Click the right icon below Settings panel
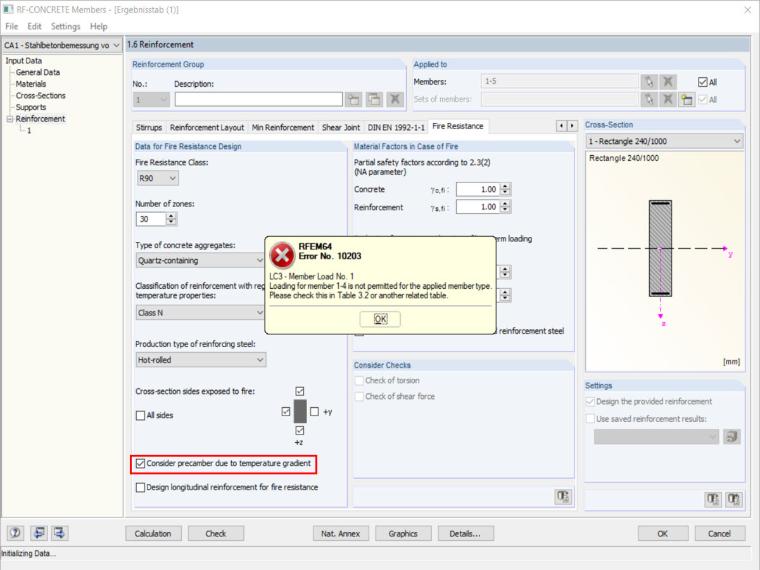 733,500
